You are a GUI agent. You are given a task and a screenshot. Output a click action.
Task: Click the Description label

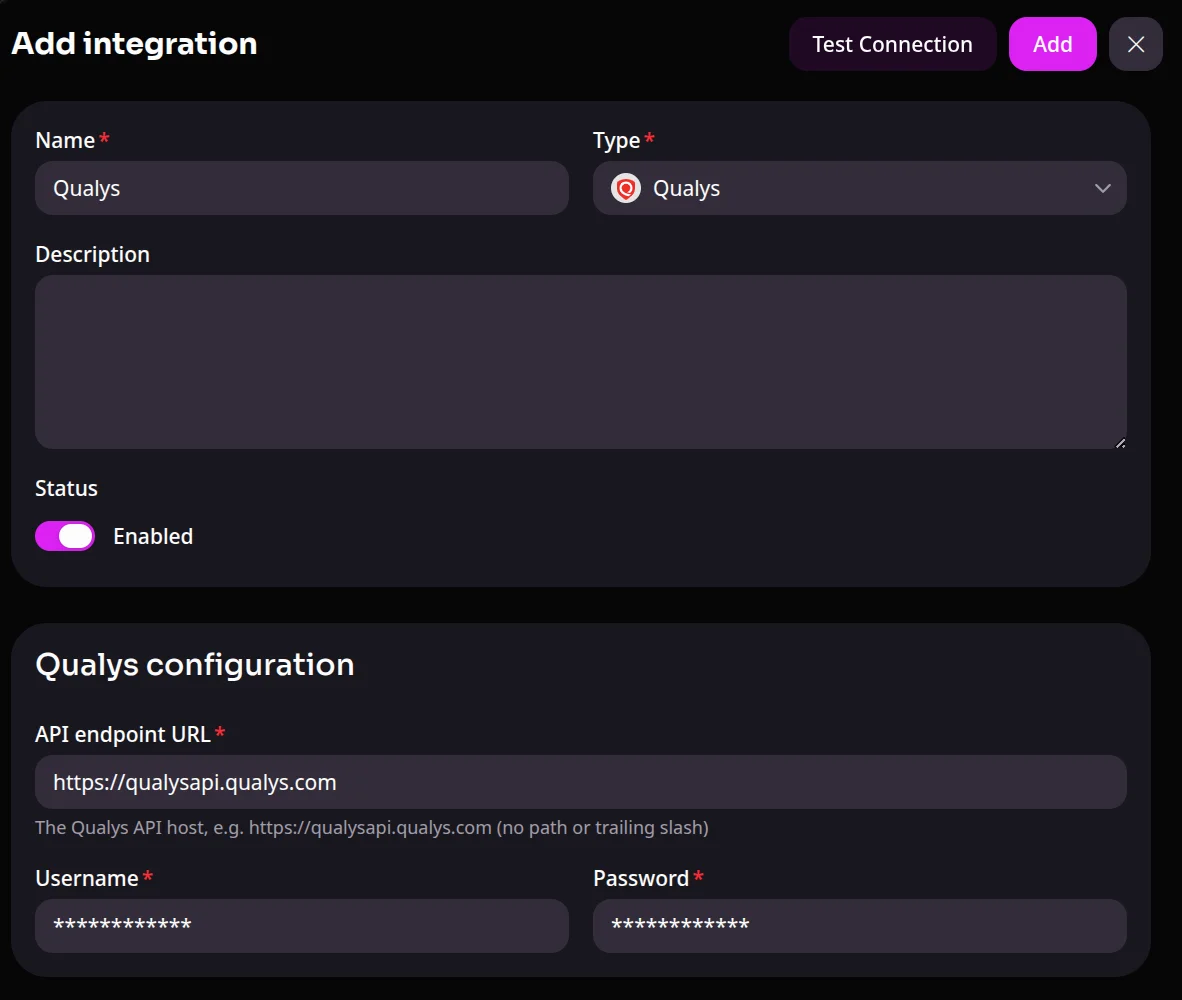pyautogui.click(x=93, y=255)
